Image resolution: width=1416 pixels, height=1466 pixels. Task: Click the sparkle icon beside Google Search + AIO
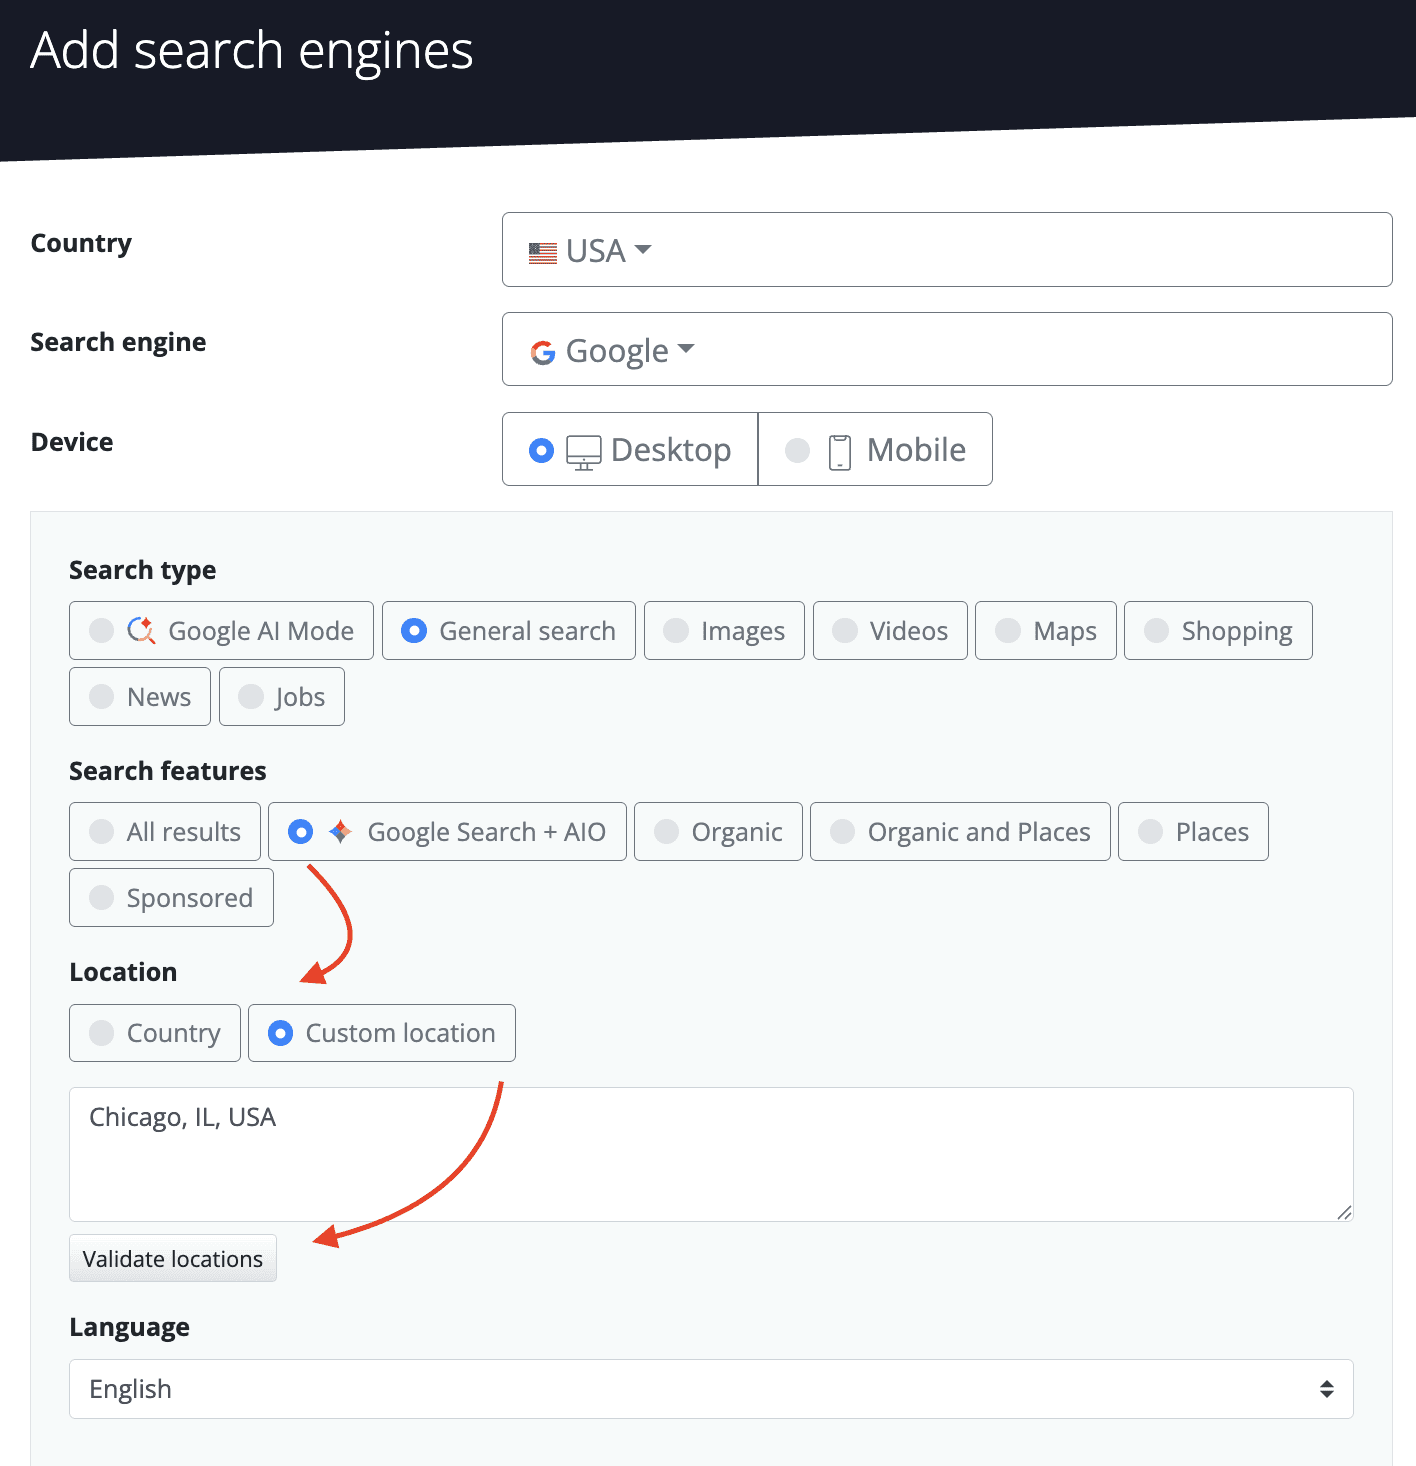(340, 831)
